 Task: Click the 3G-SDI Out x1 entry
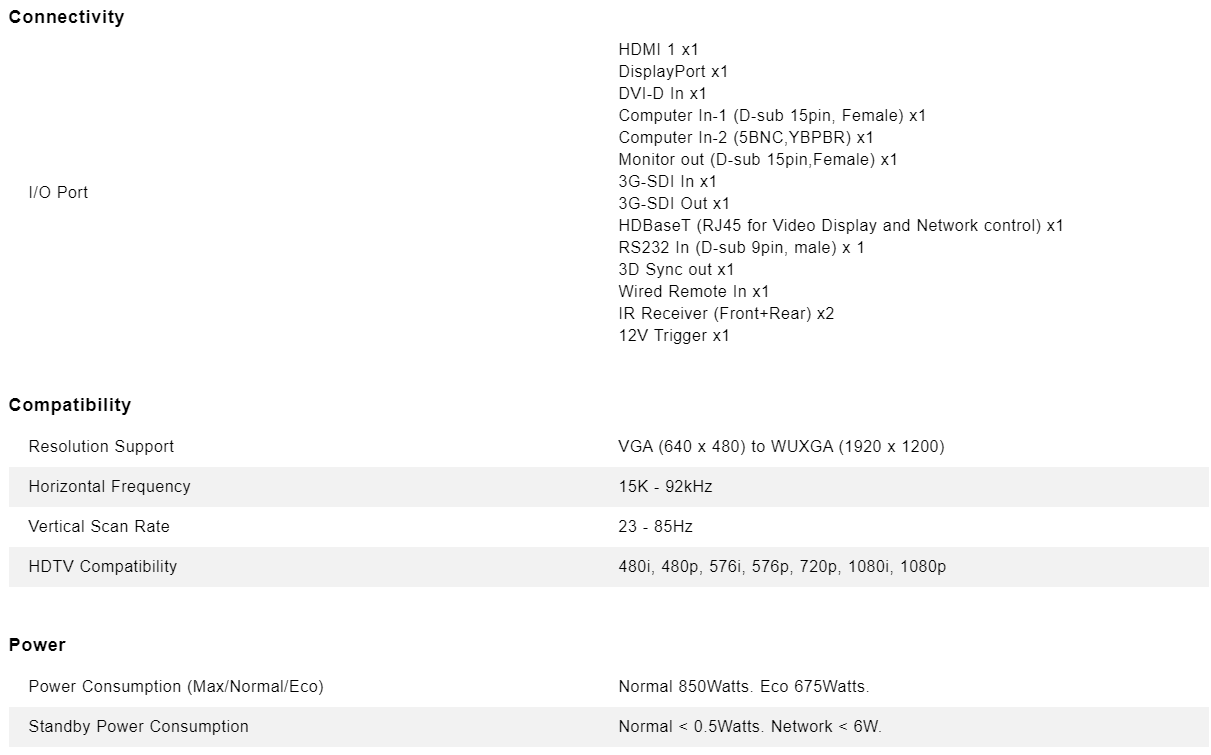pos(674,203)
